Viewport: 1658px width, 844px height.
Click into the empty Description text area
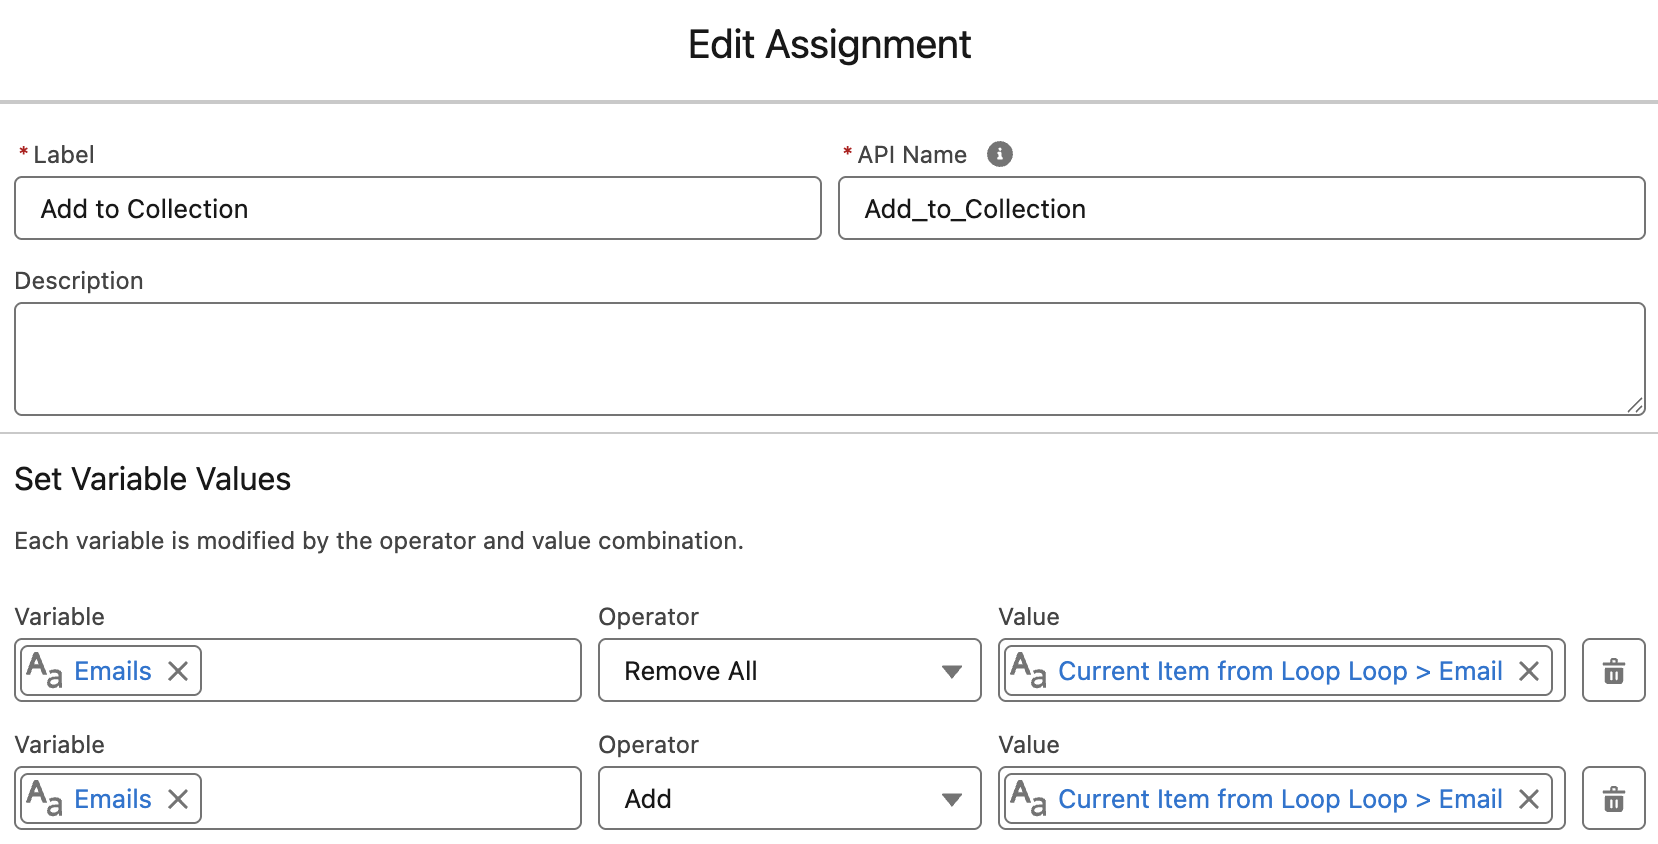point(828,358)
